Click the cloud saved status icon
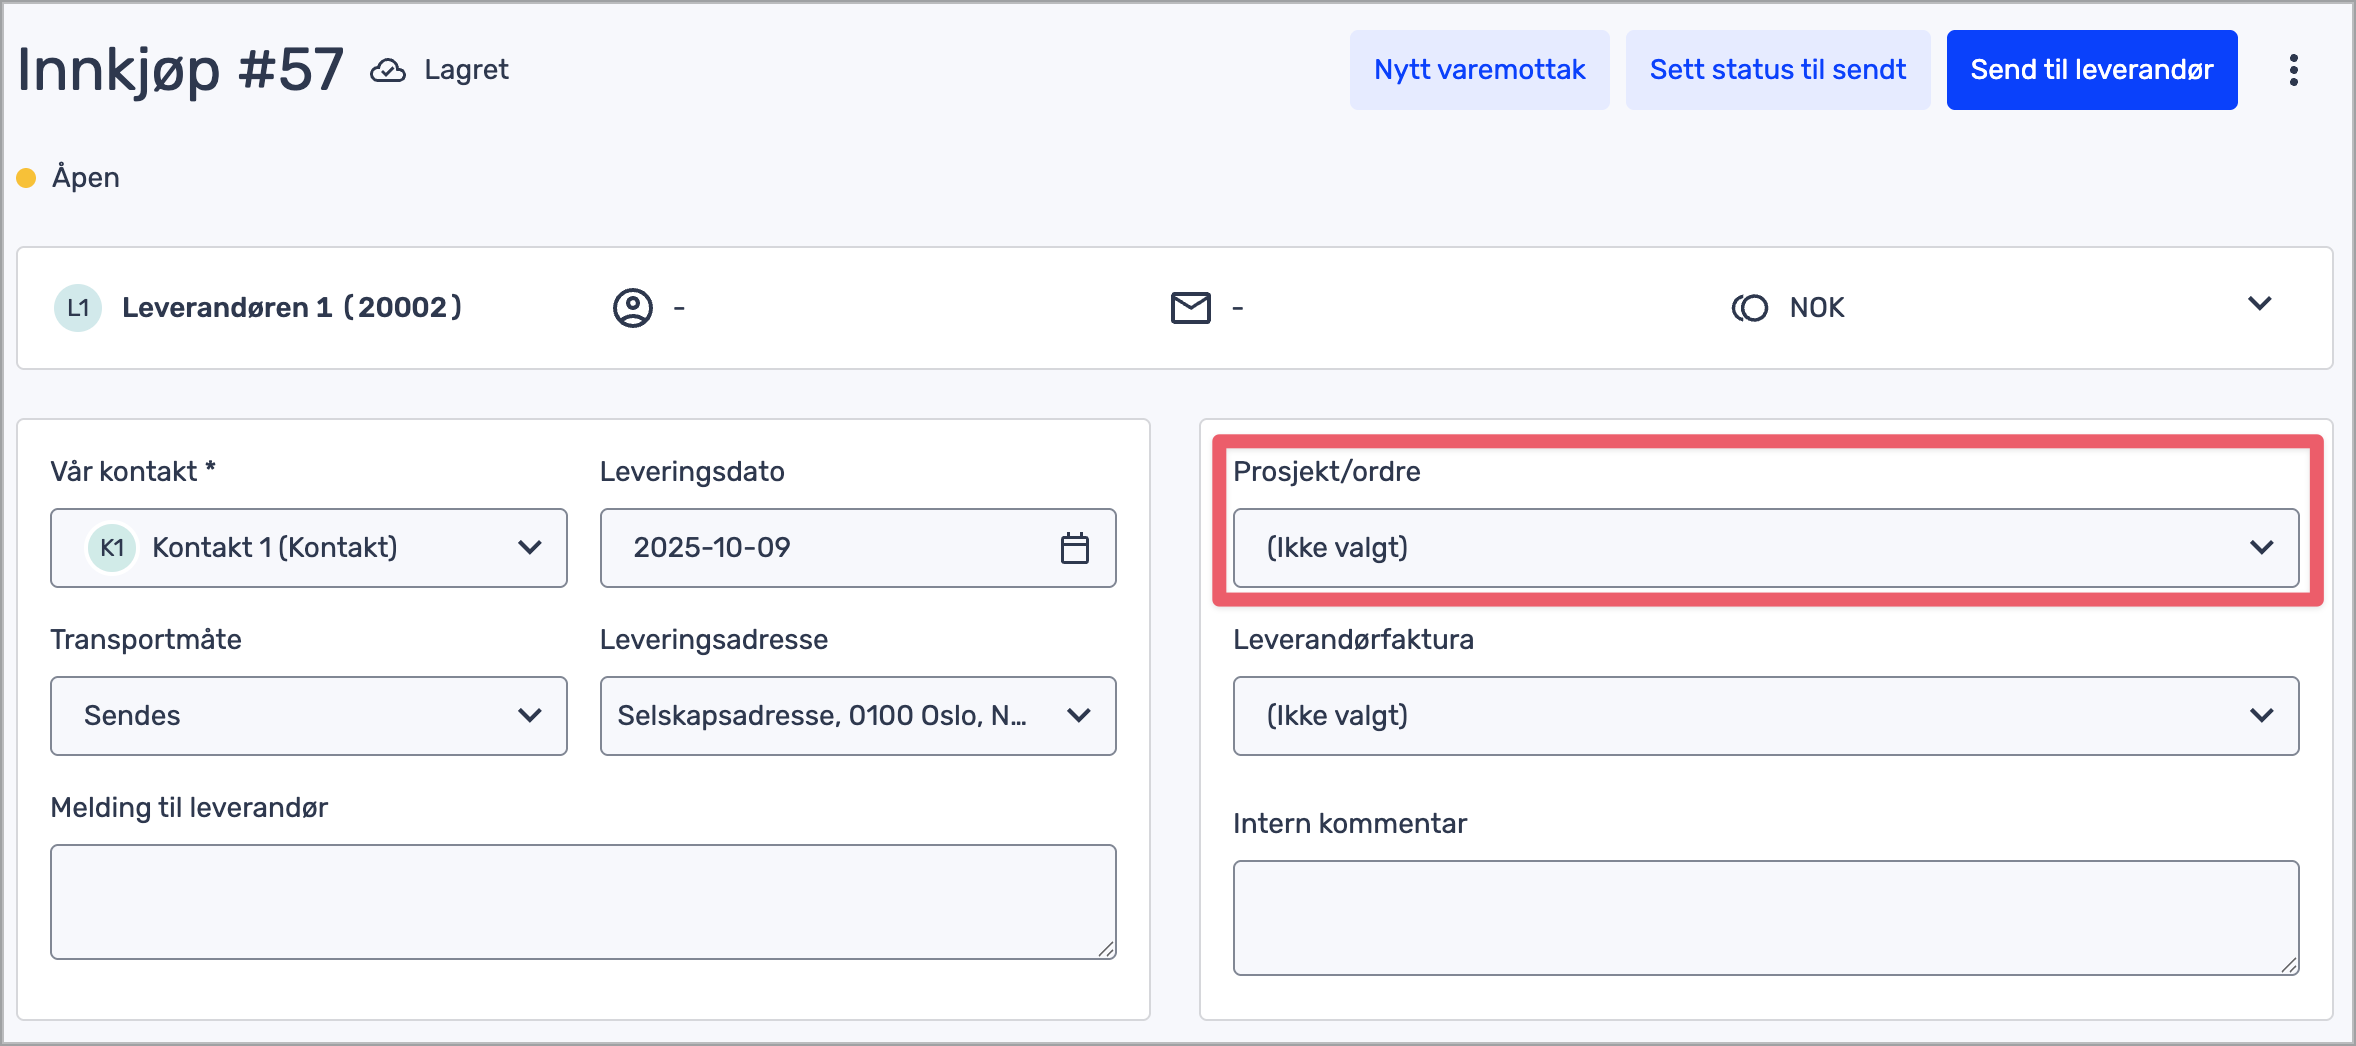The height and width of the screenshot is (1046, 2356). pos(388,70)
